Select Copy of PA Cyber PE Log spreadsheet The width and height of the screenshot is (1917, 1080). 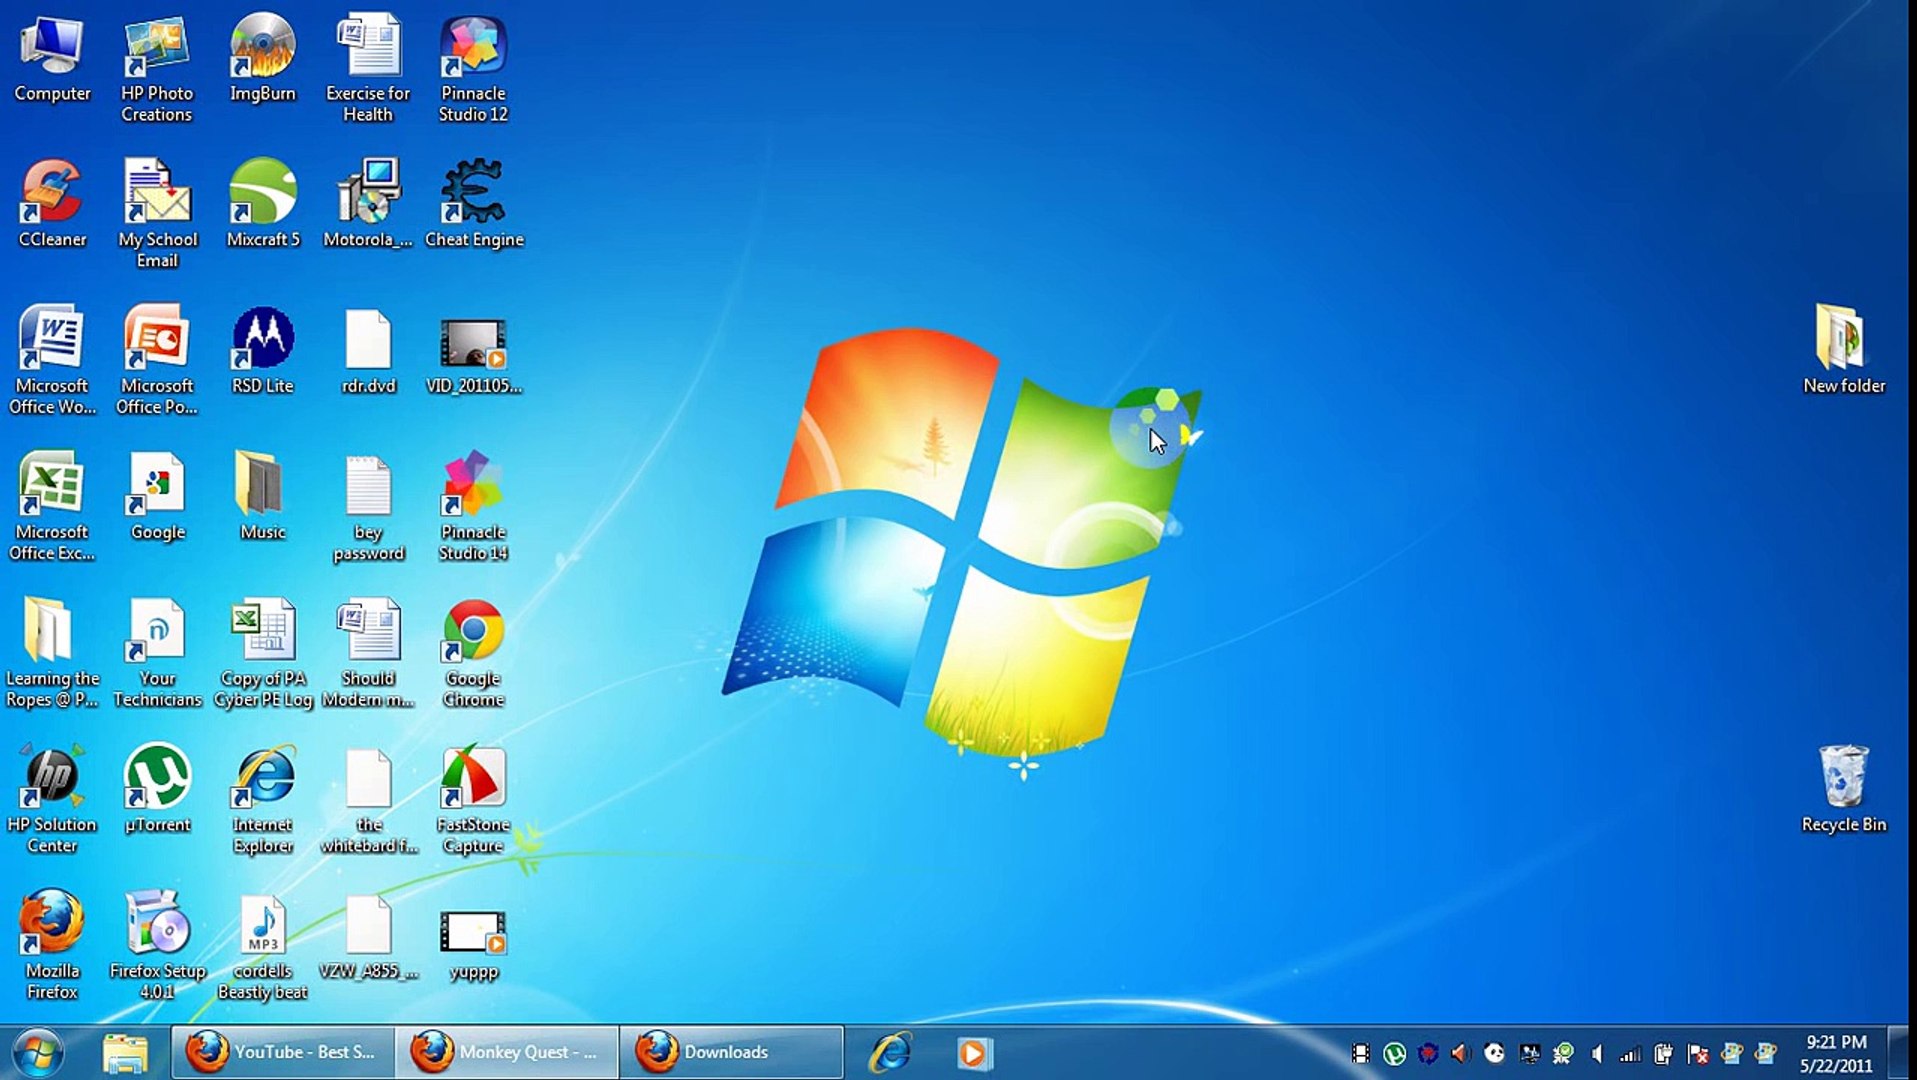pyautogui.click(x=263, y=653)
